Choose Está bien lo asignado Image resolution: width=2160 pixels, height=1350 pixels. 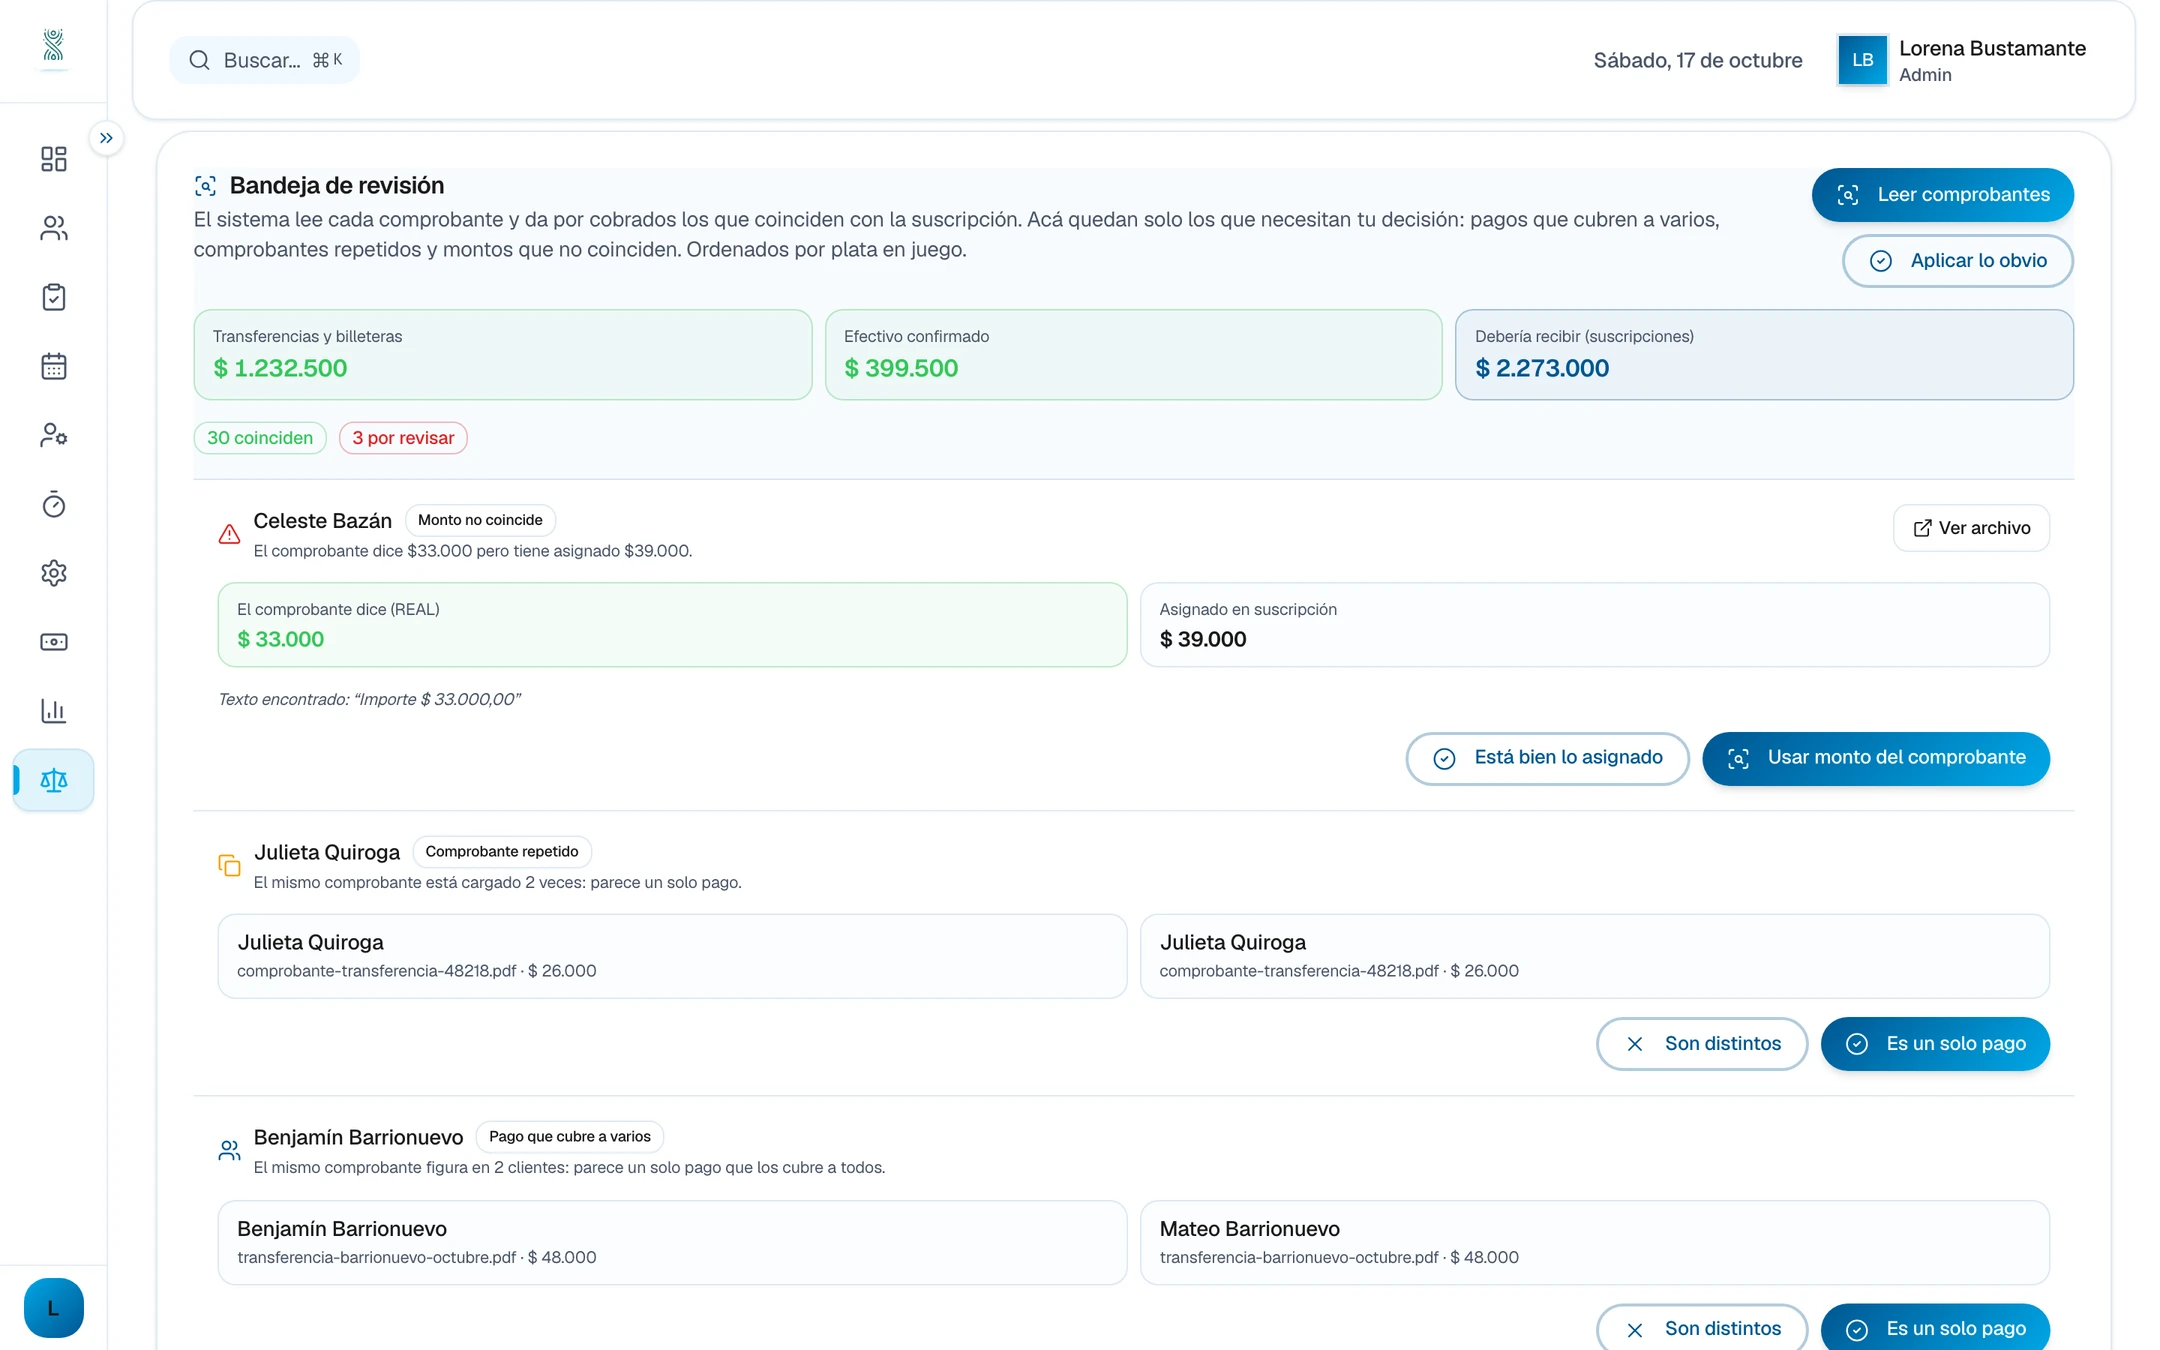[x=1547, y=758]
